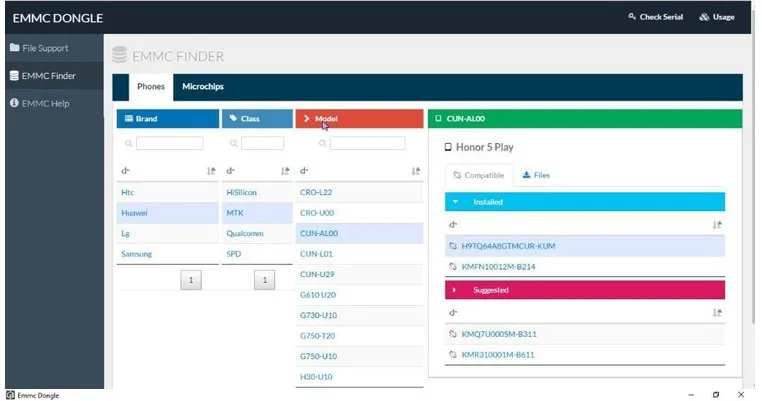The height and width of the screenshot is (401, 762).
Task: Click the Model list sort icon
Action: pos(416,171)
